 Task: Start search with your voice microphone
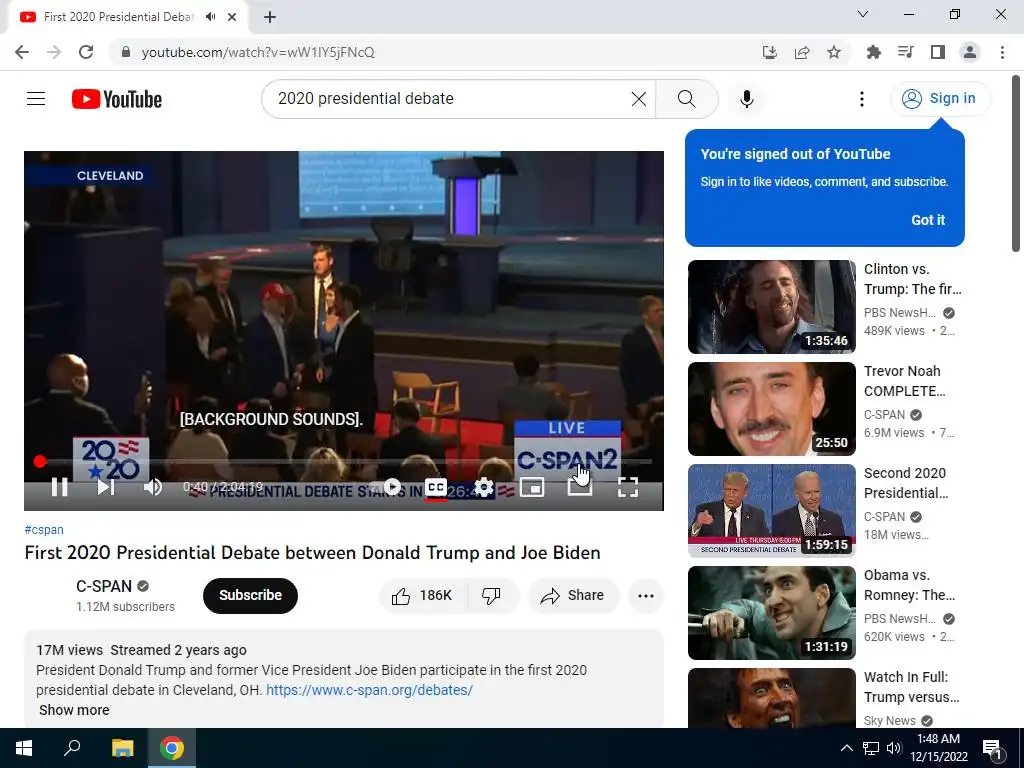747,99
